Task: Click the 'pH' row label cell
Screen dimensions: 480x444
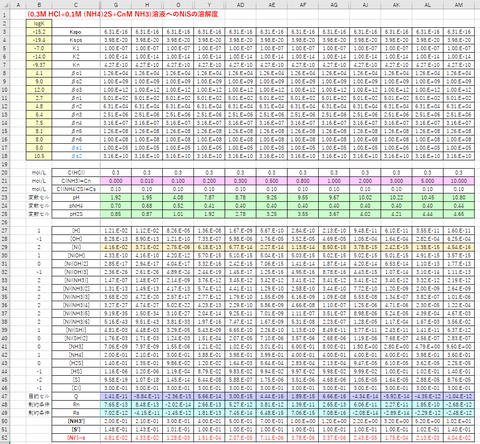Action: click(x=76, y=197)
